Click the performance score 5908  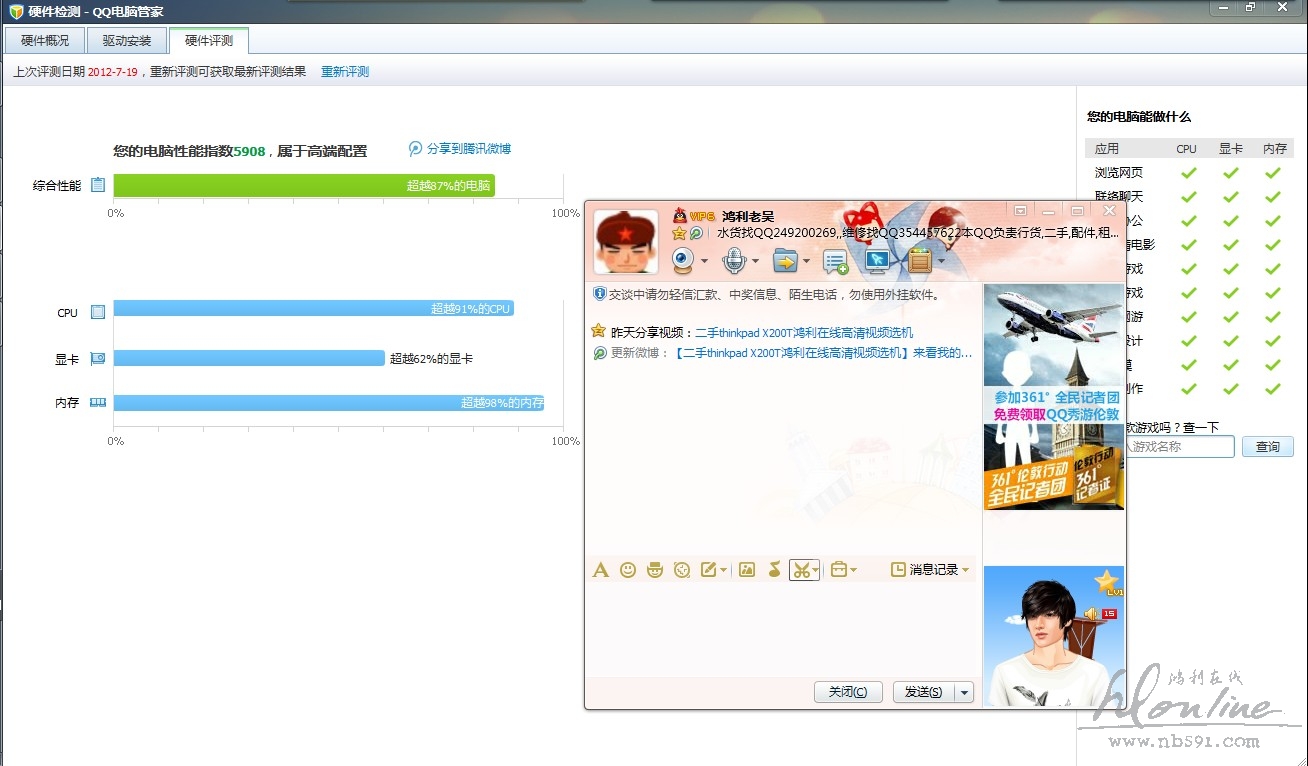tap(249, 151)
